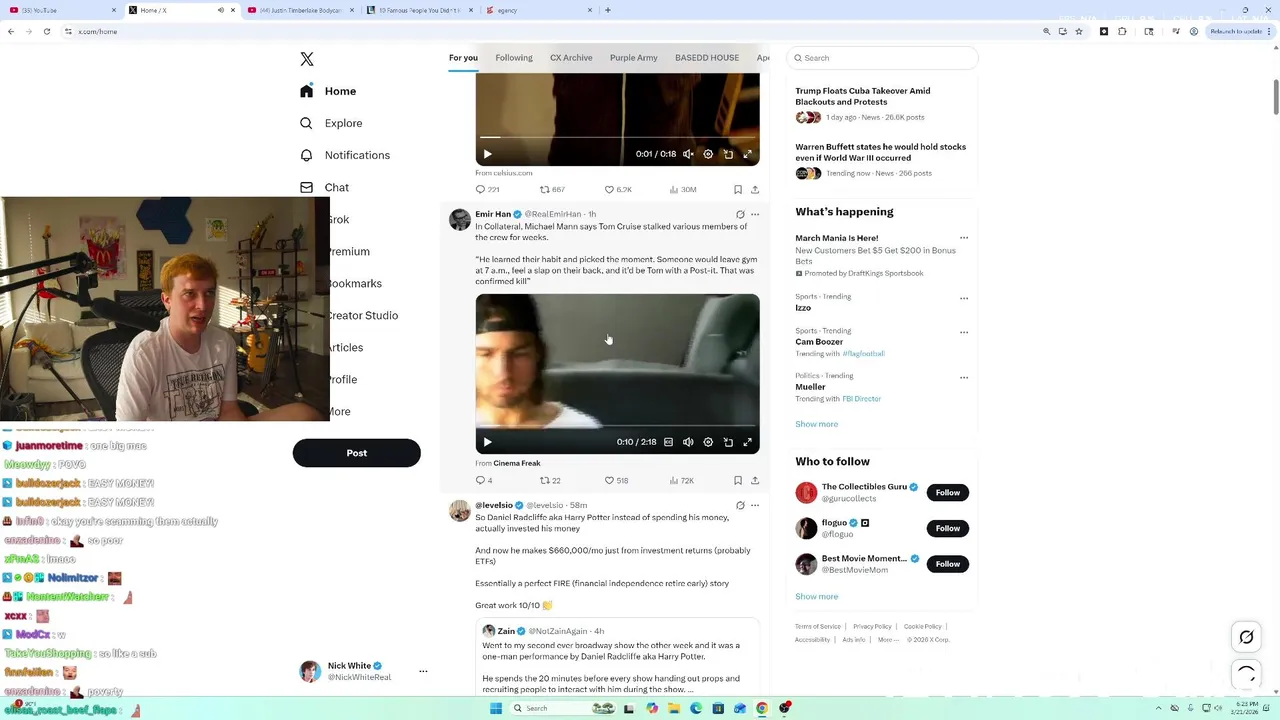Click the Chat envelope icon

(x=306, y=187)
